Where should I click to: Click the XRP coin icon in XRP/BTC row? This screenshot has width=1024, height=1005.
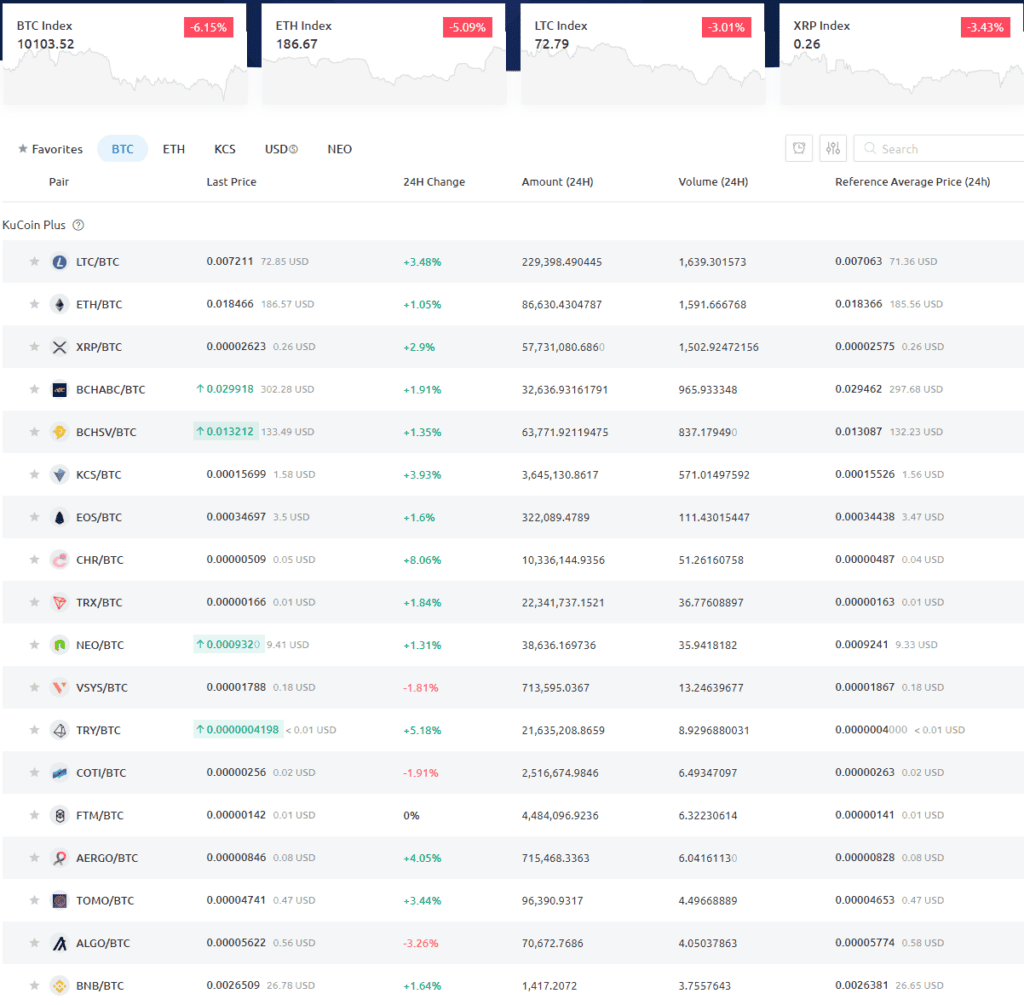[59, 347]
